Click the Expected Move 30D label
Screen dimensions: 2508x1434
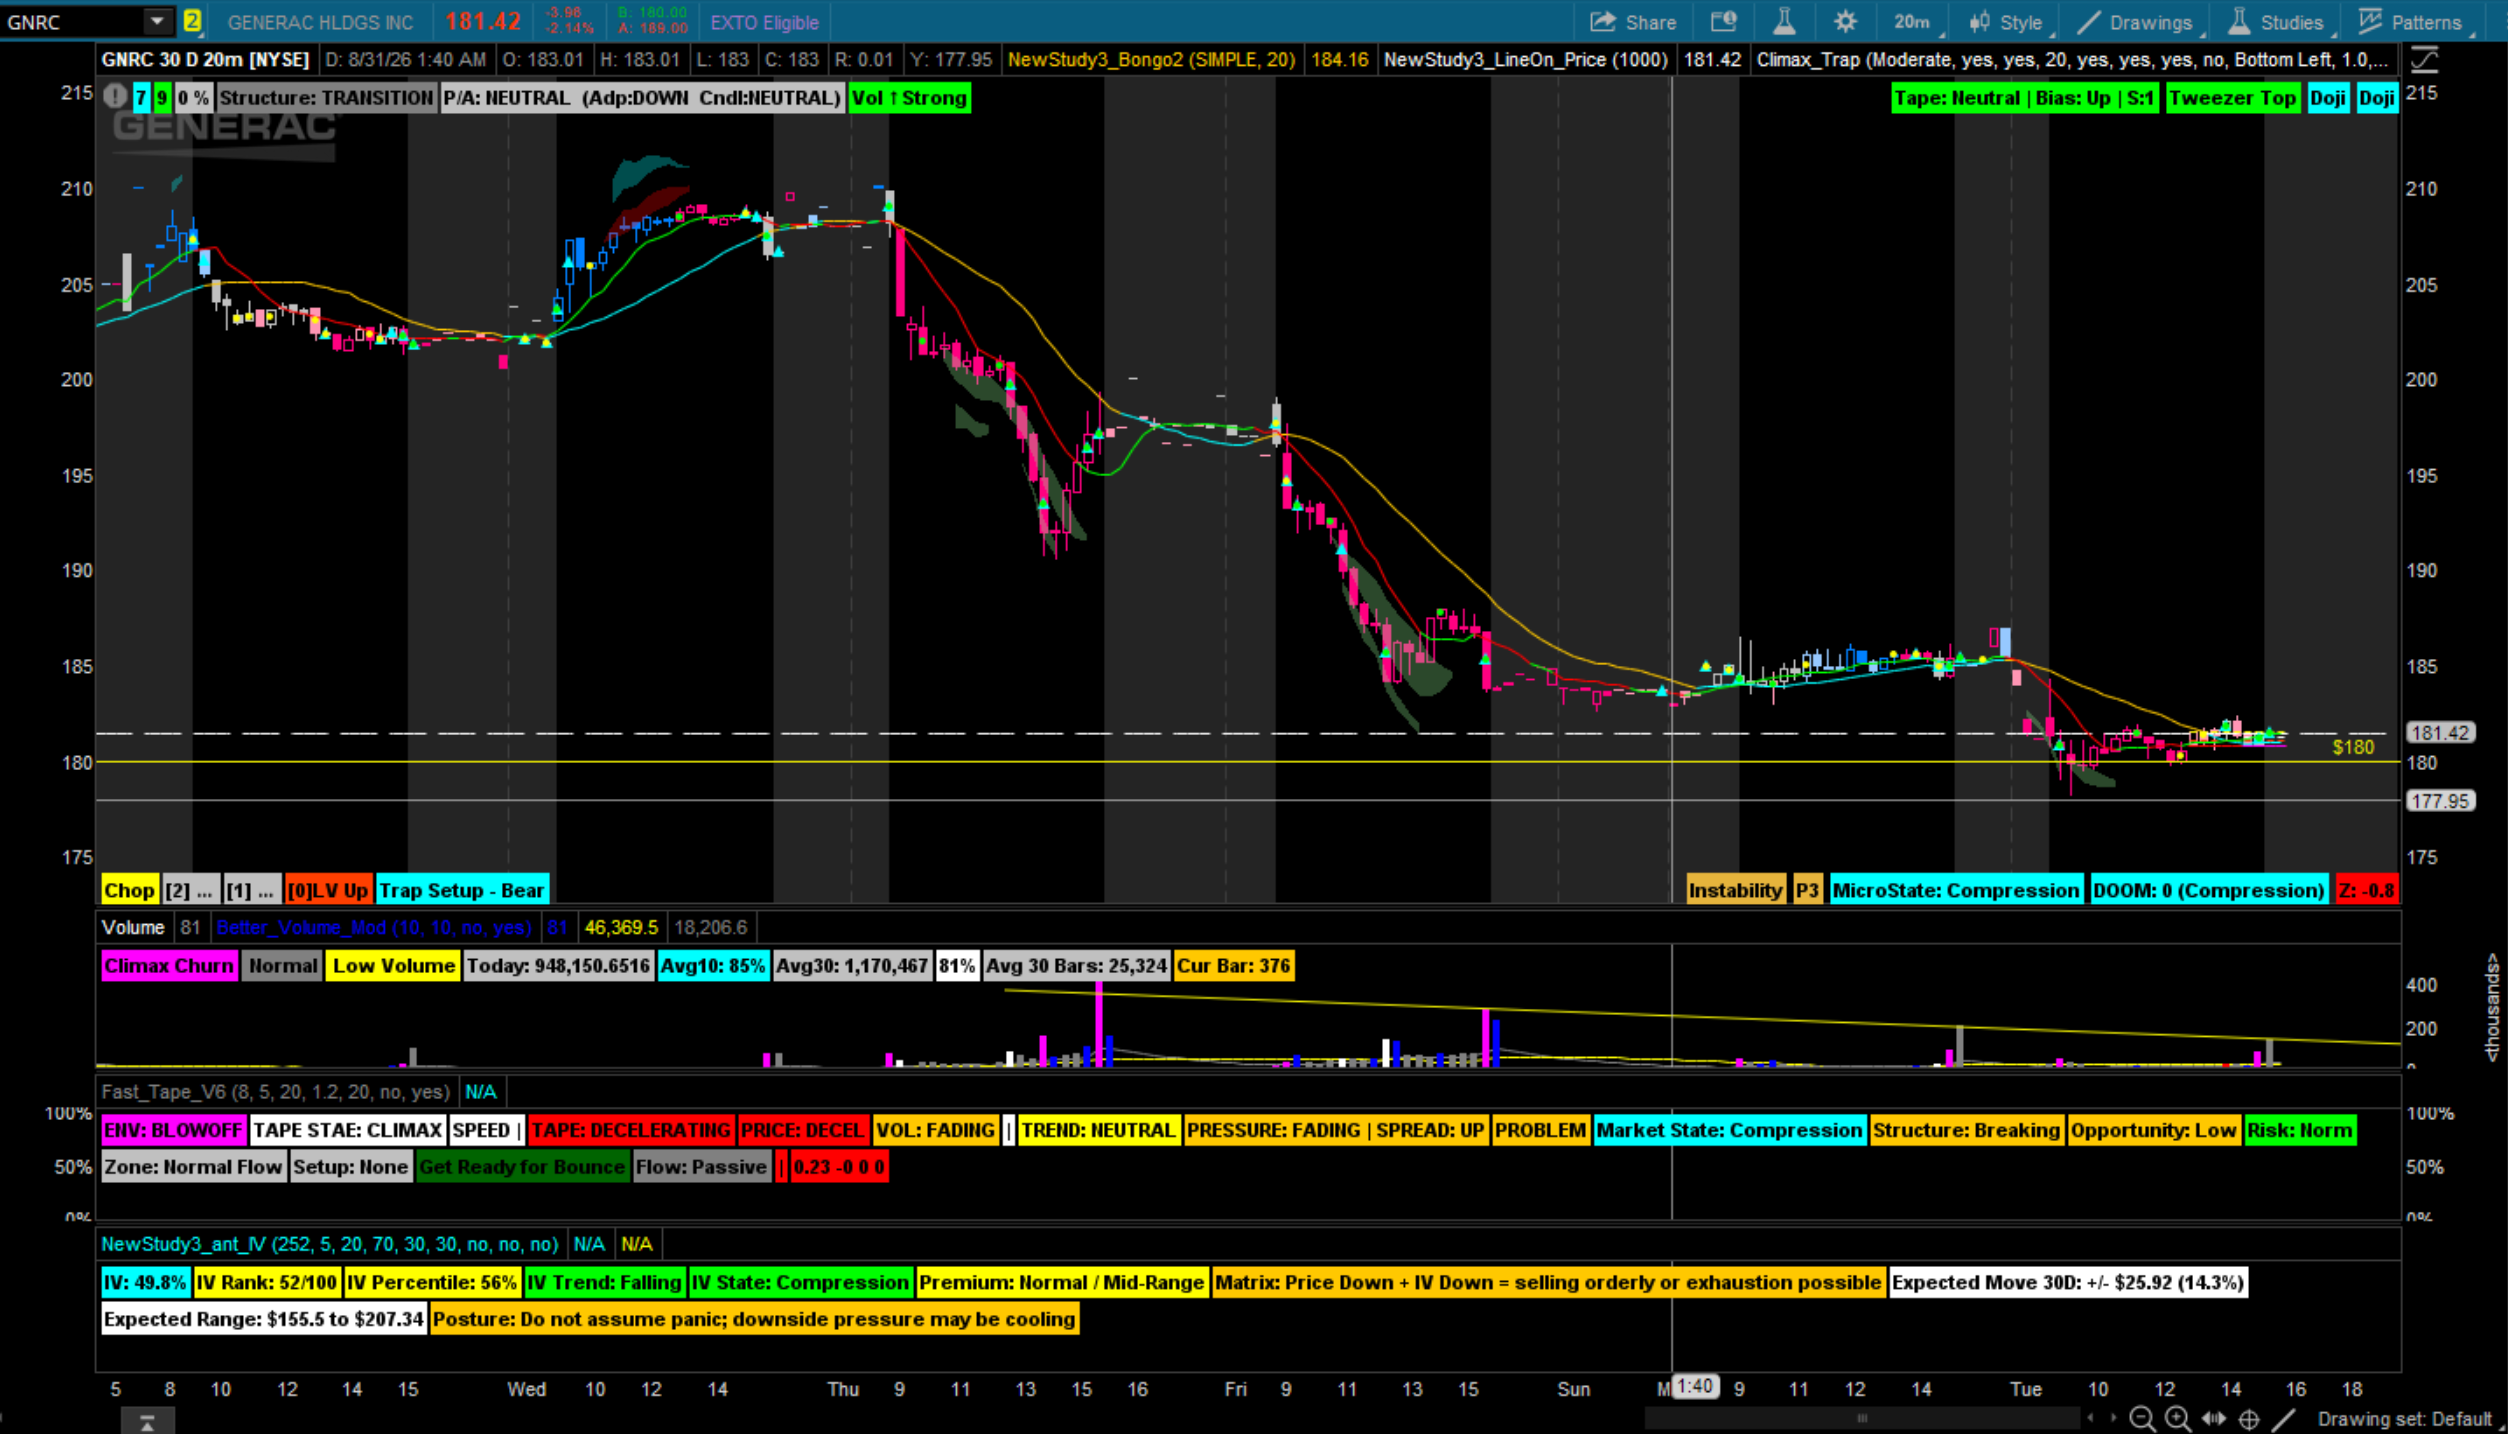[x=2068, y=1282]
